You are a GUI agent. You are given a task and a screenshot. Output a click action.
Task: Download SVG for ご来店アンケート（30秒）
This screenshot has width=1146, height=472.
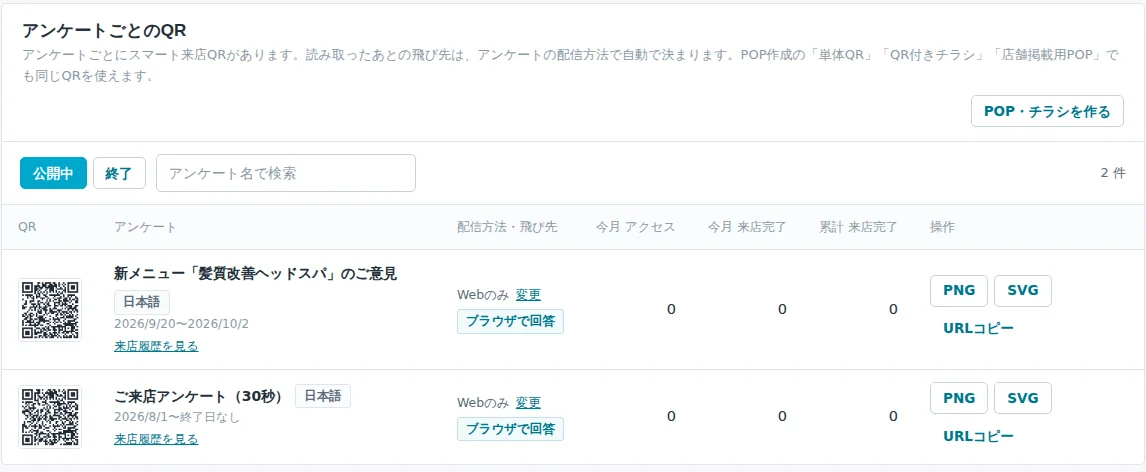tap(1022, 397)
